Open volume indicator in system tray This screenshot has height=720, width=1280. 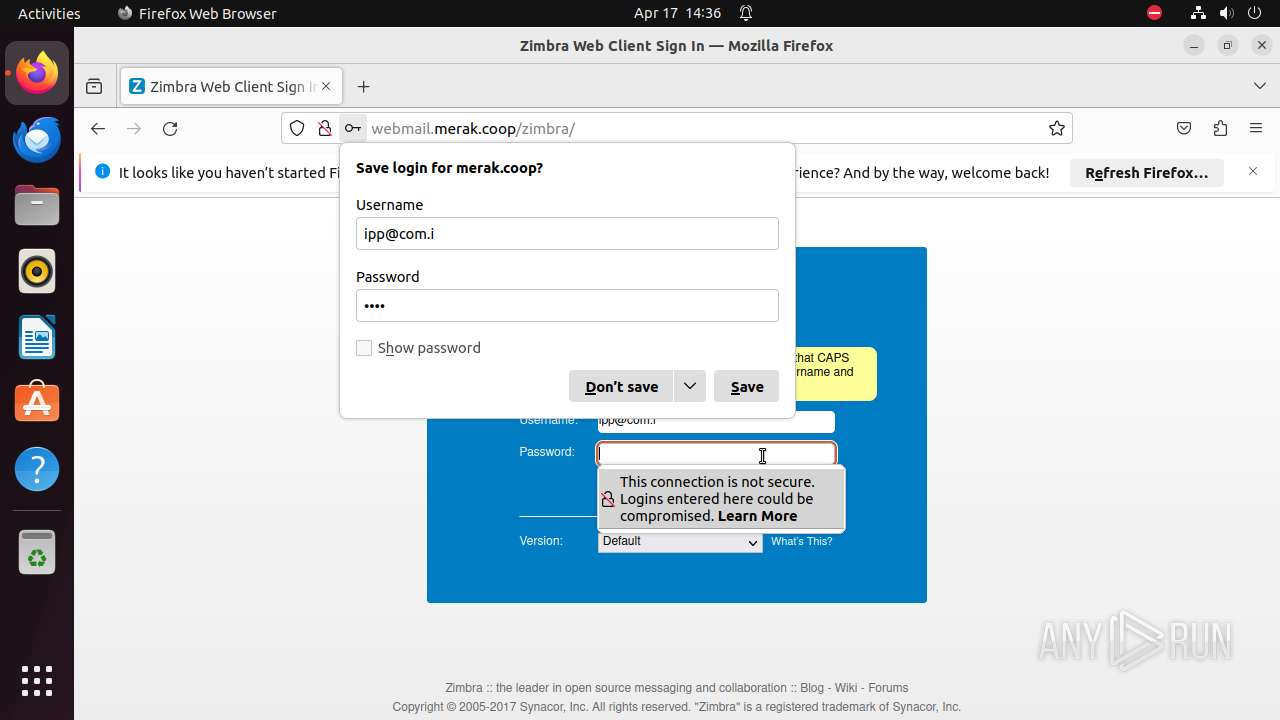coord(1227,13)
